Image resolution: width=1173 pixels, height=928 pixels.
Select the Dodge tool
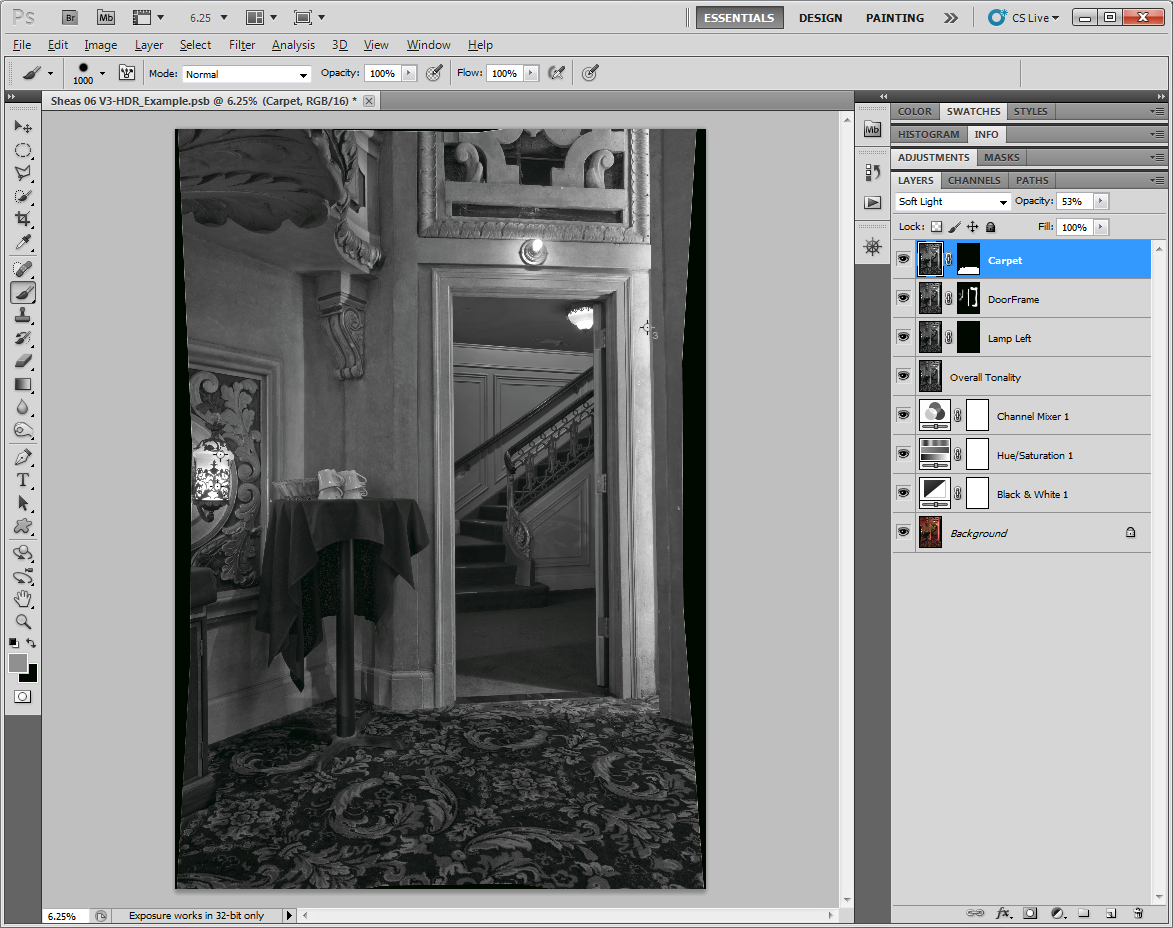[x=23, y=431]
